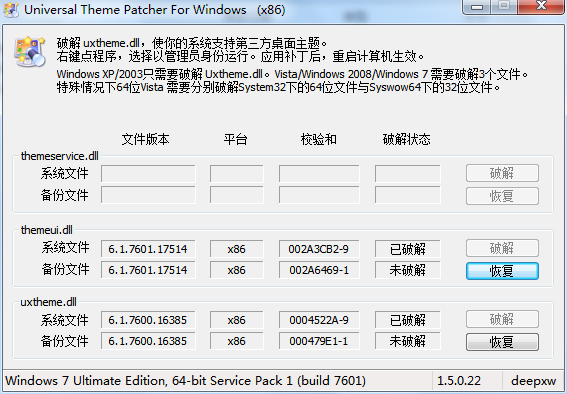This screenshot has height=394, width=567.
Task: Minimize the Universal Theme Patcher window
Action: (477, 7)
